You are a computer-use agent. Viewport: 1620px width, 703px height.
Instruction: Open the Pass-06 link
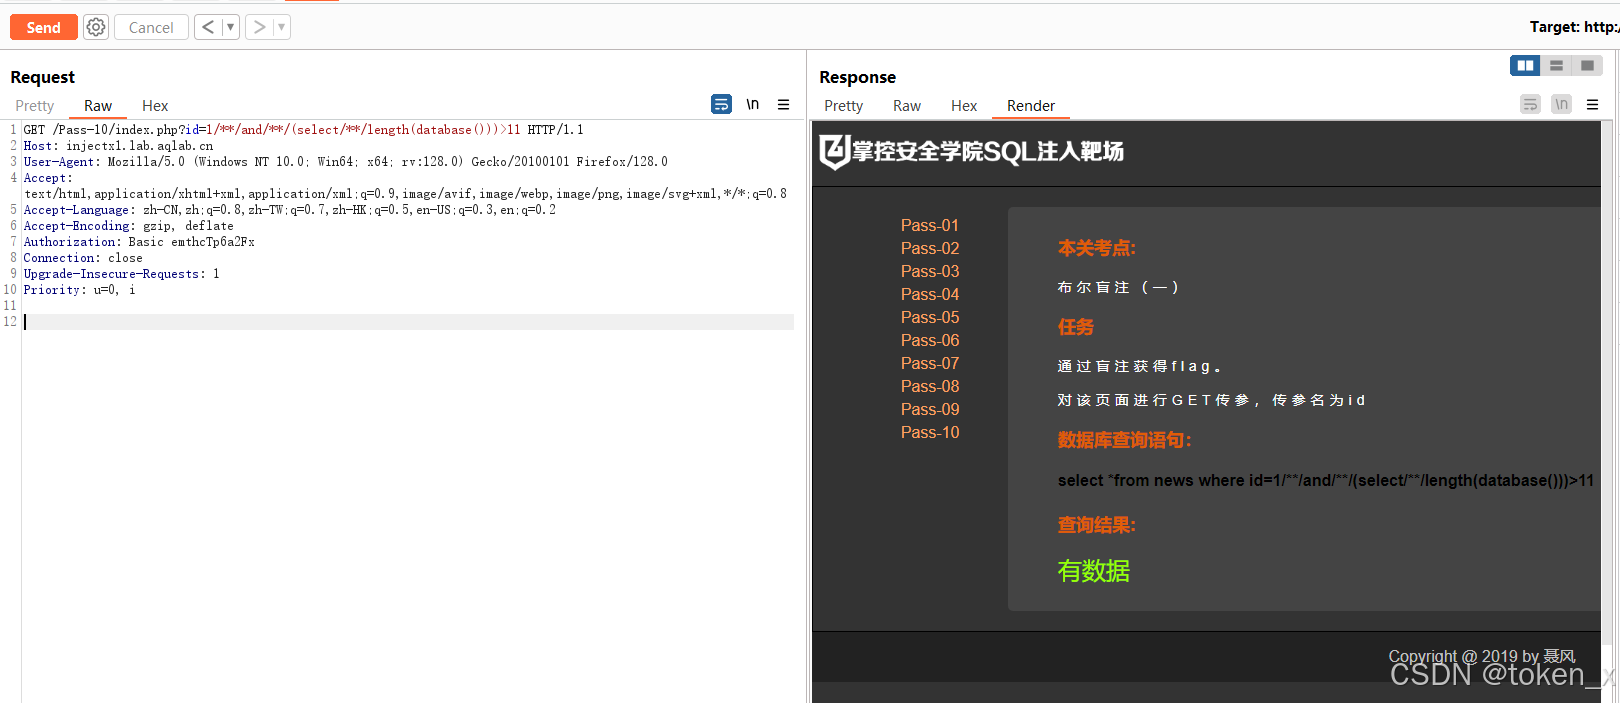[x=929, y=341]
